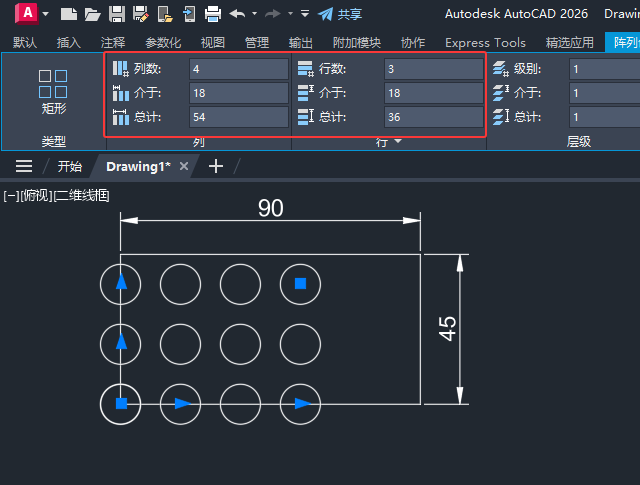Click the Save As icon
The width and height of the screenshot is (640, 485).
(141, 14)
